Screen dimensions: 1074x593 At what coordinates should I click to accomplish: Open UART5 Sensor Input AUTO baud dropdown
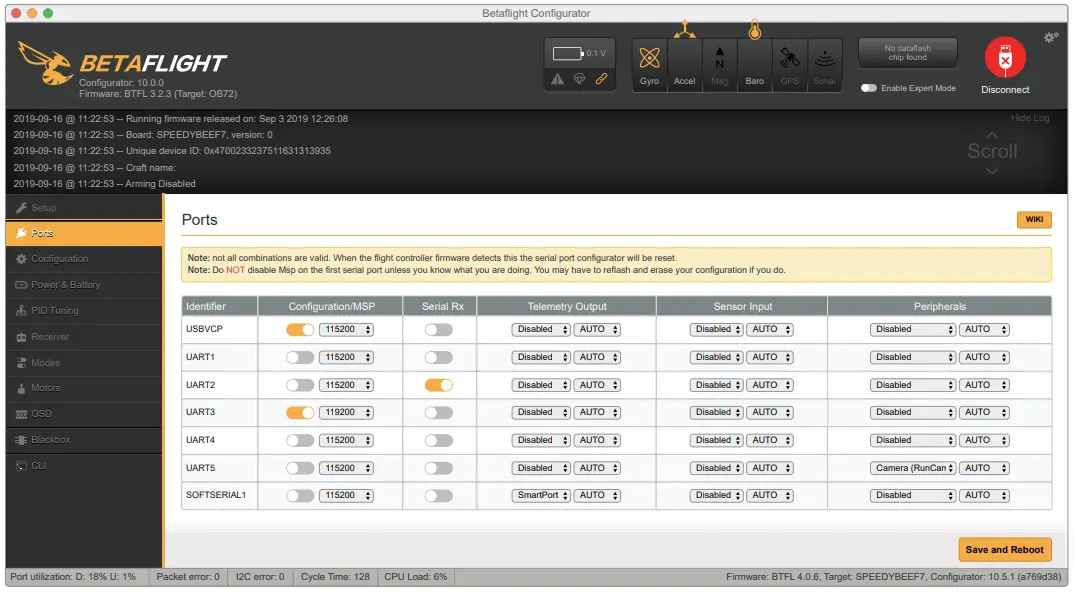[x=770, y=468]
